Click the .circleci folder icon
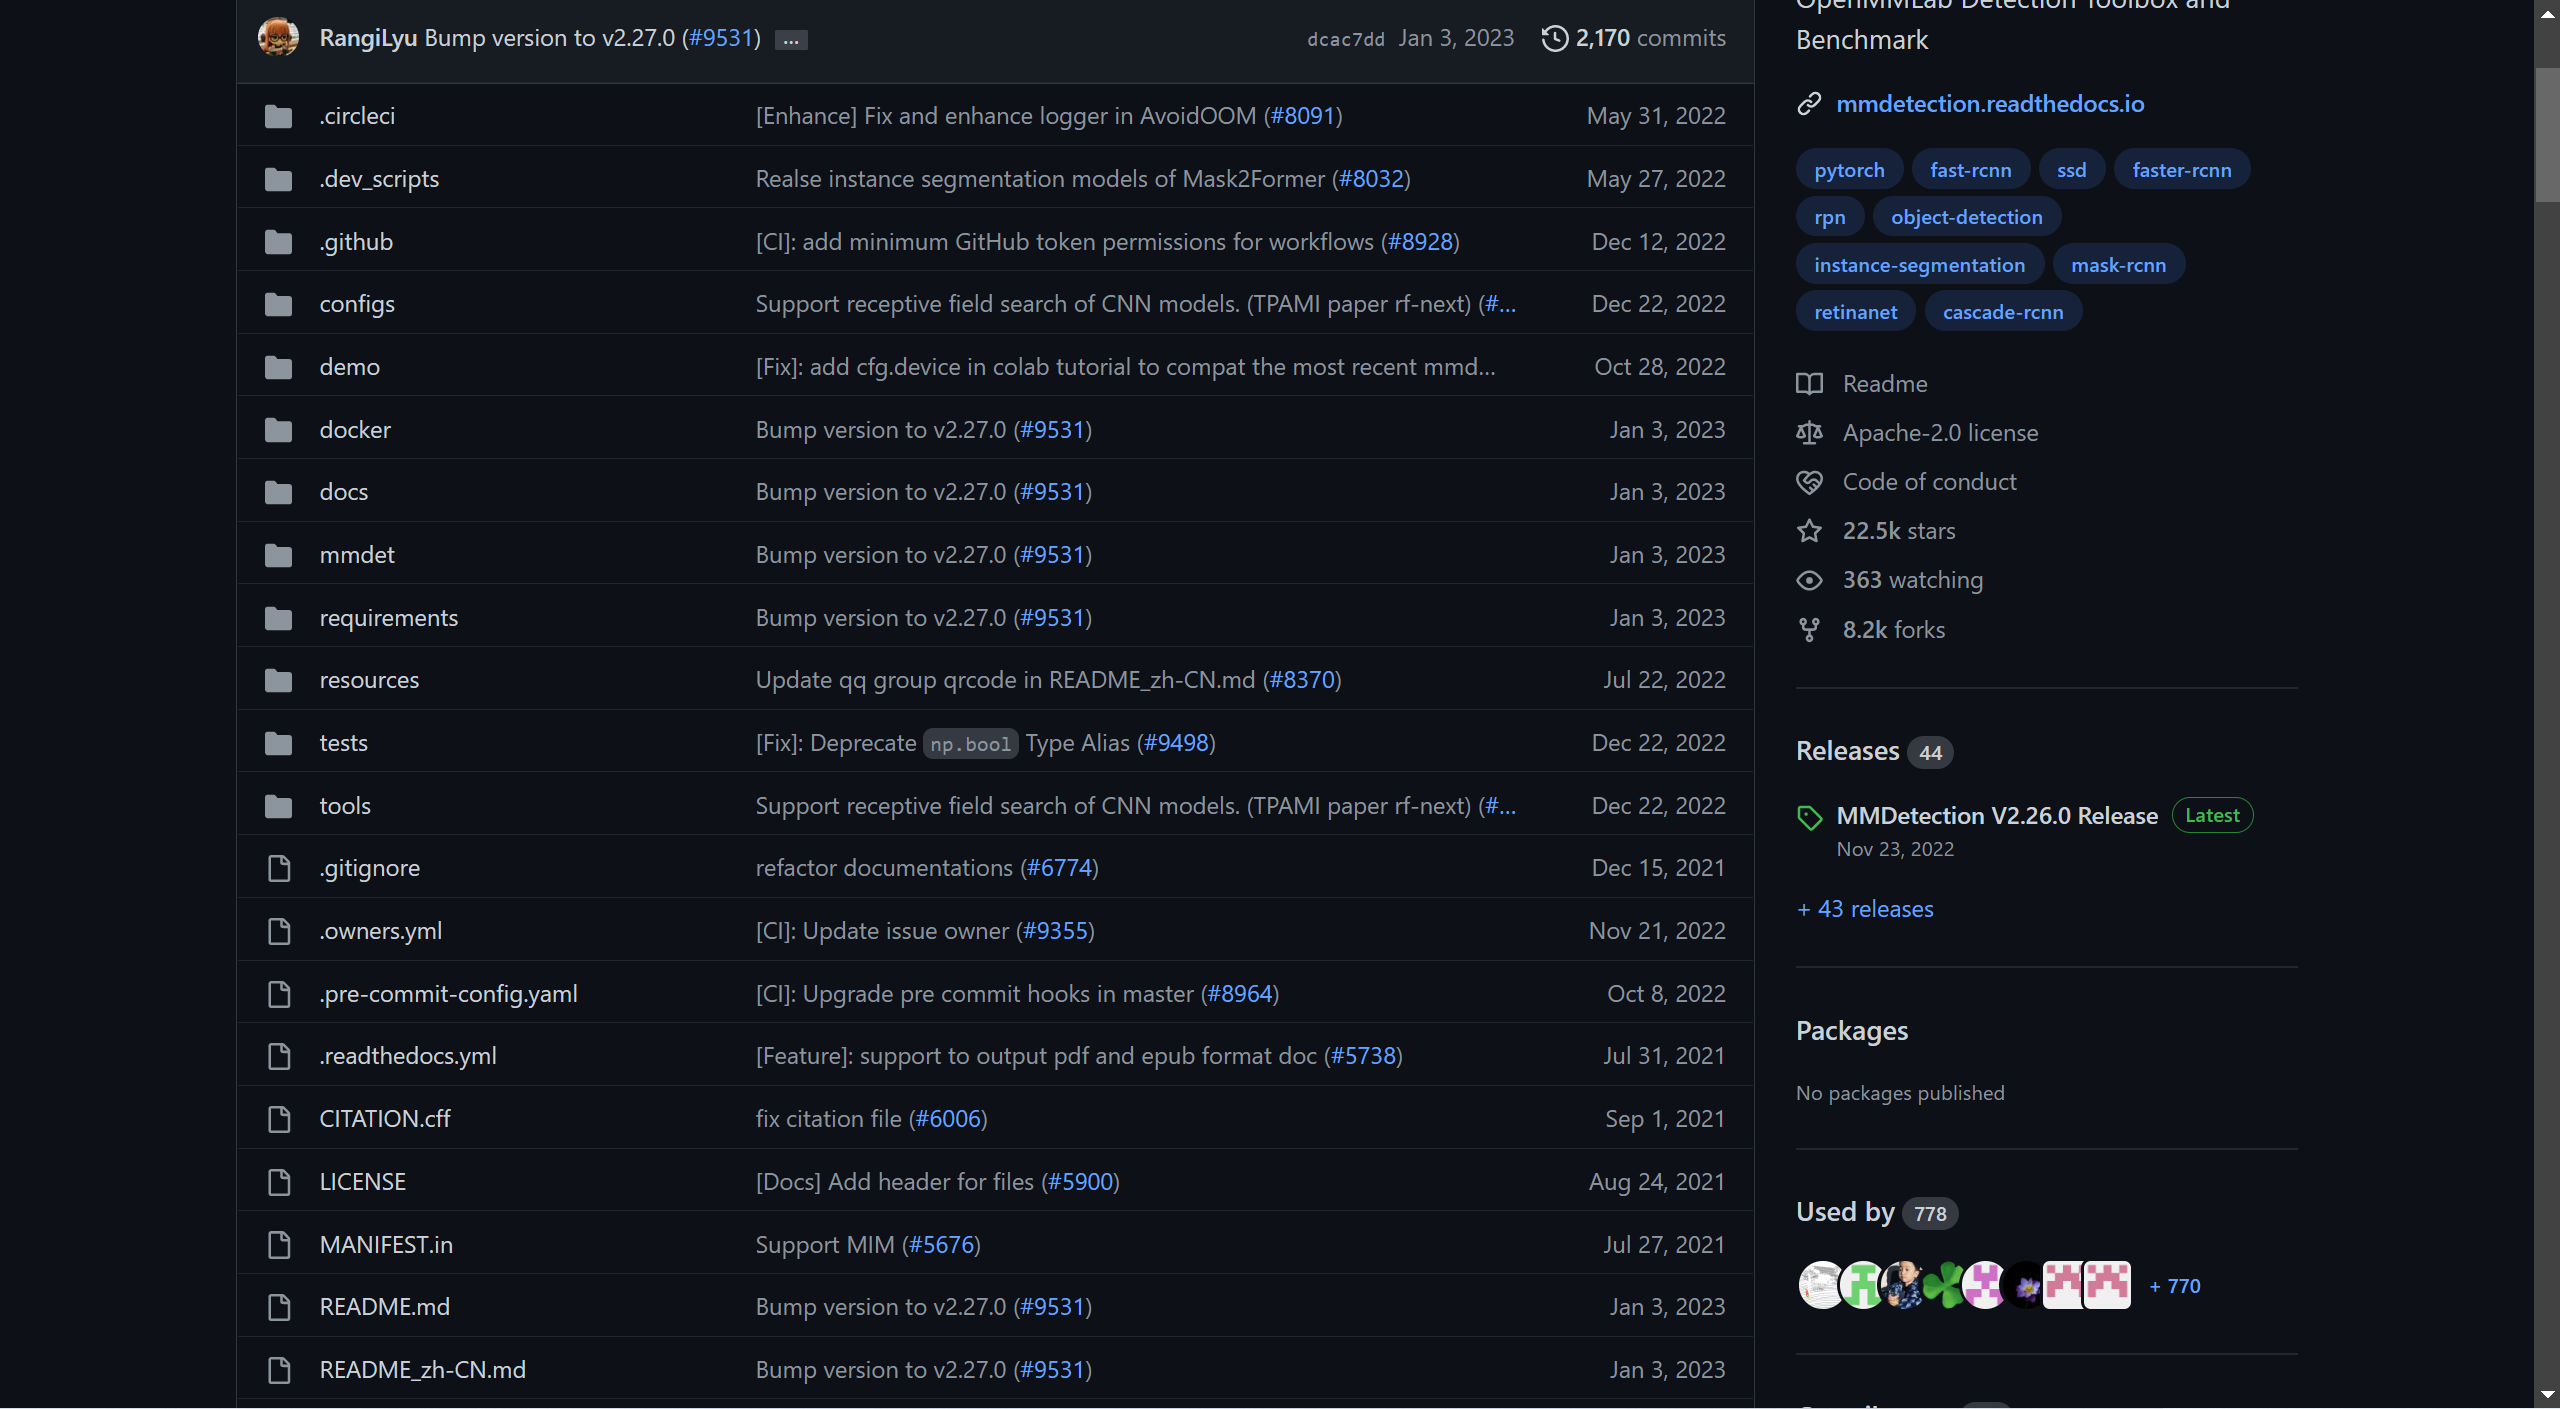 tap(279, 116)
